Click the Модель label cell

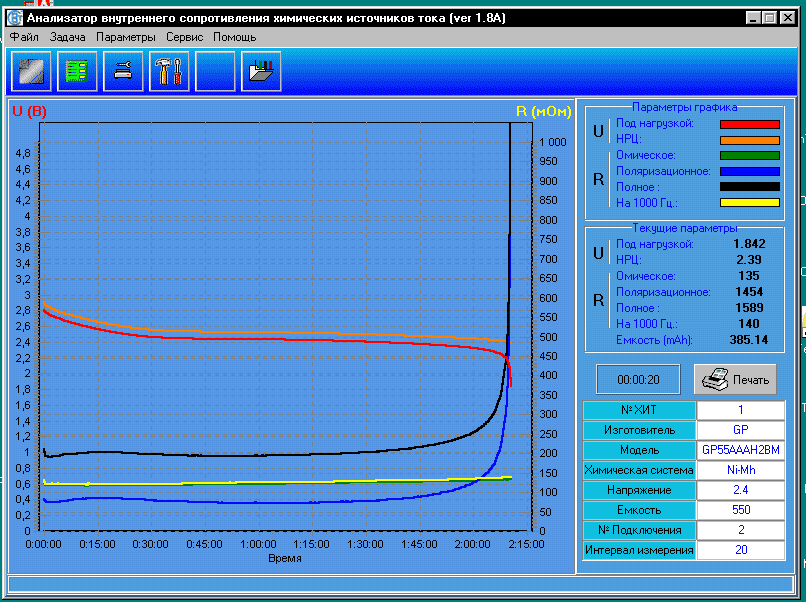[639, 450]
